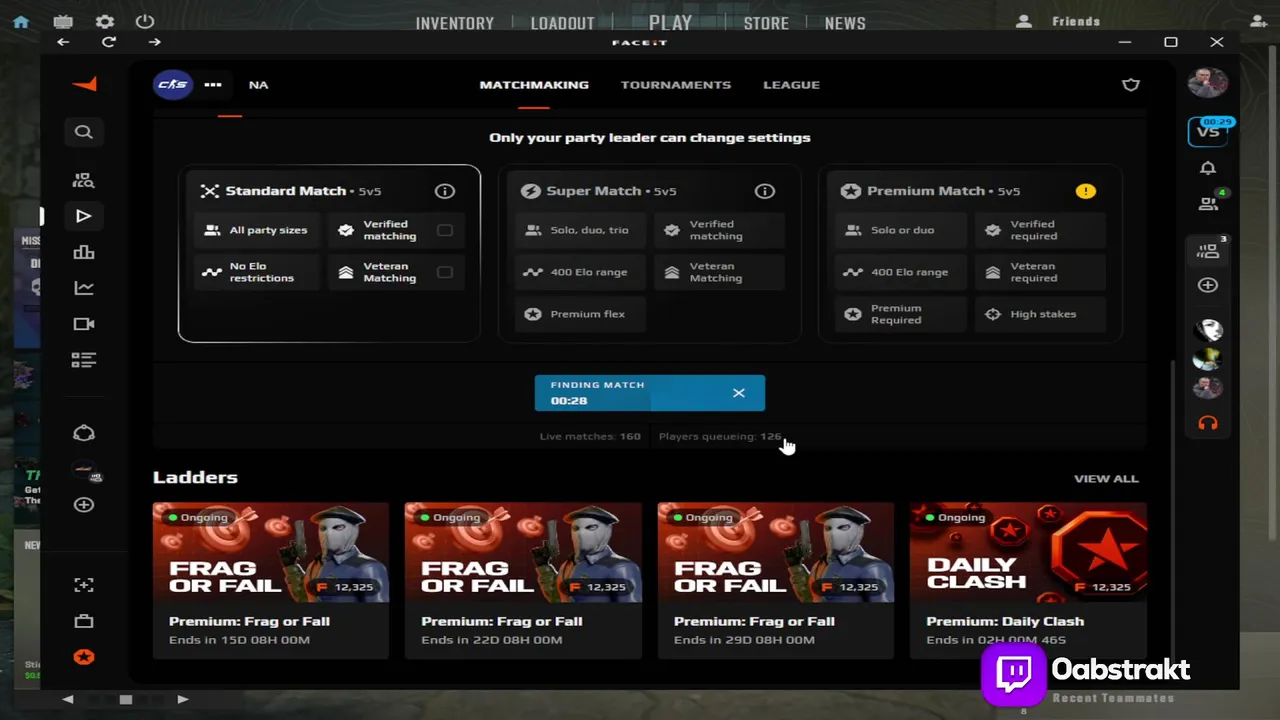The width and height of the screenshot is (1280, 720).
Task: Open Frag or Fail ladder ending in 22D
Action: coord(523,580)
